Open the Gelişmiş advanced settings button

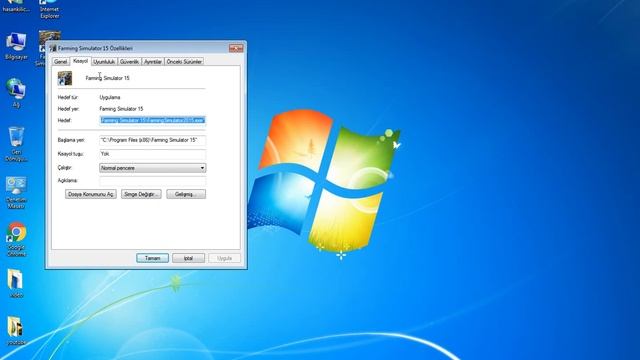click(186, 194)
